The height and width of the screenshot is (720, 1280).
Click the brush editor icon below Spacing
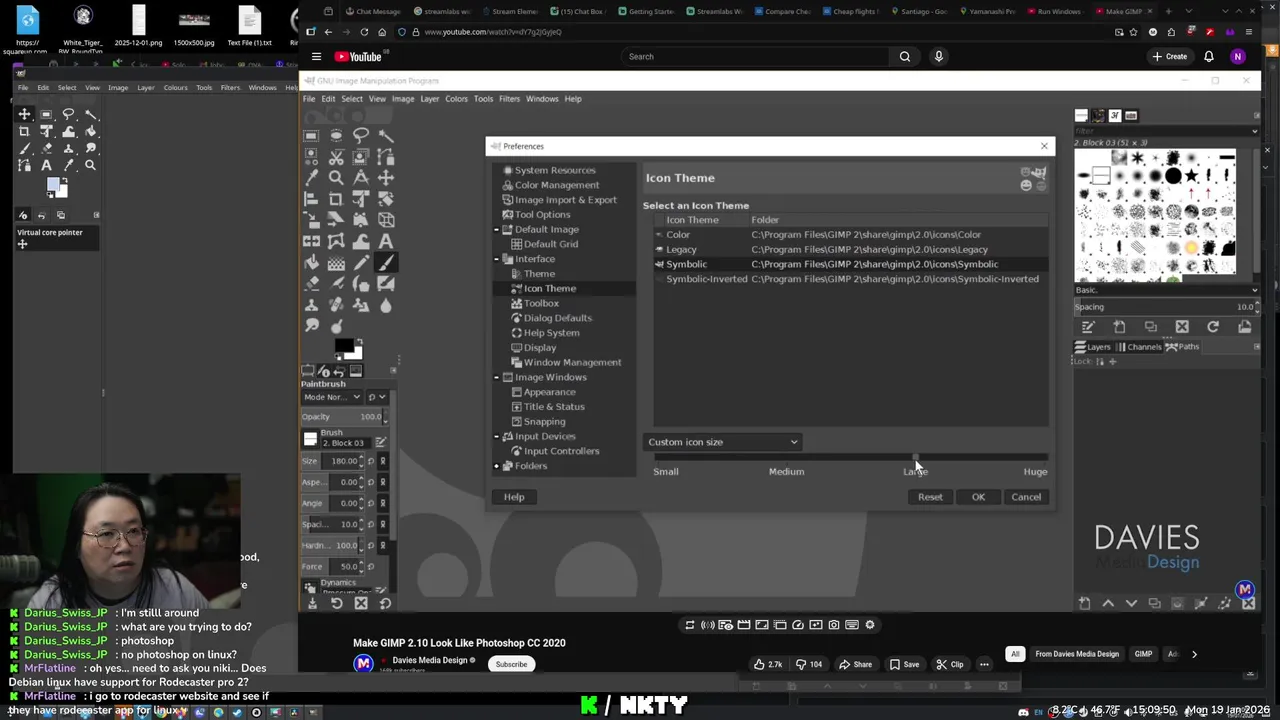point(1088,327)
